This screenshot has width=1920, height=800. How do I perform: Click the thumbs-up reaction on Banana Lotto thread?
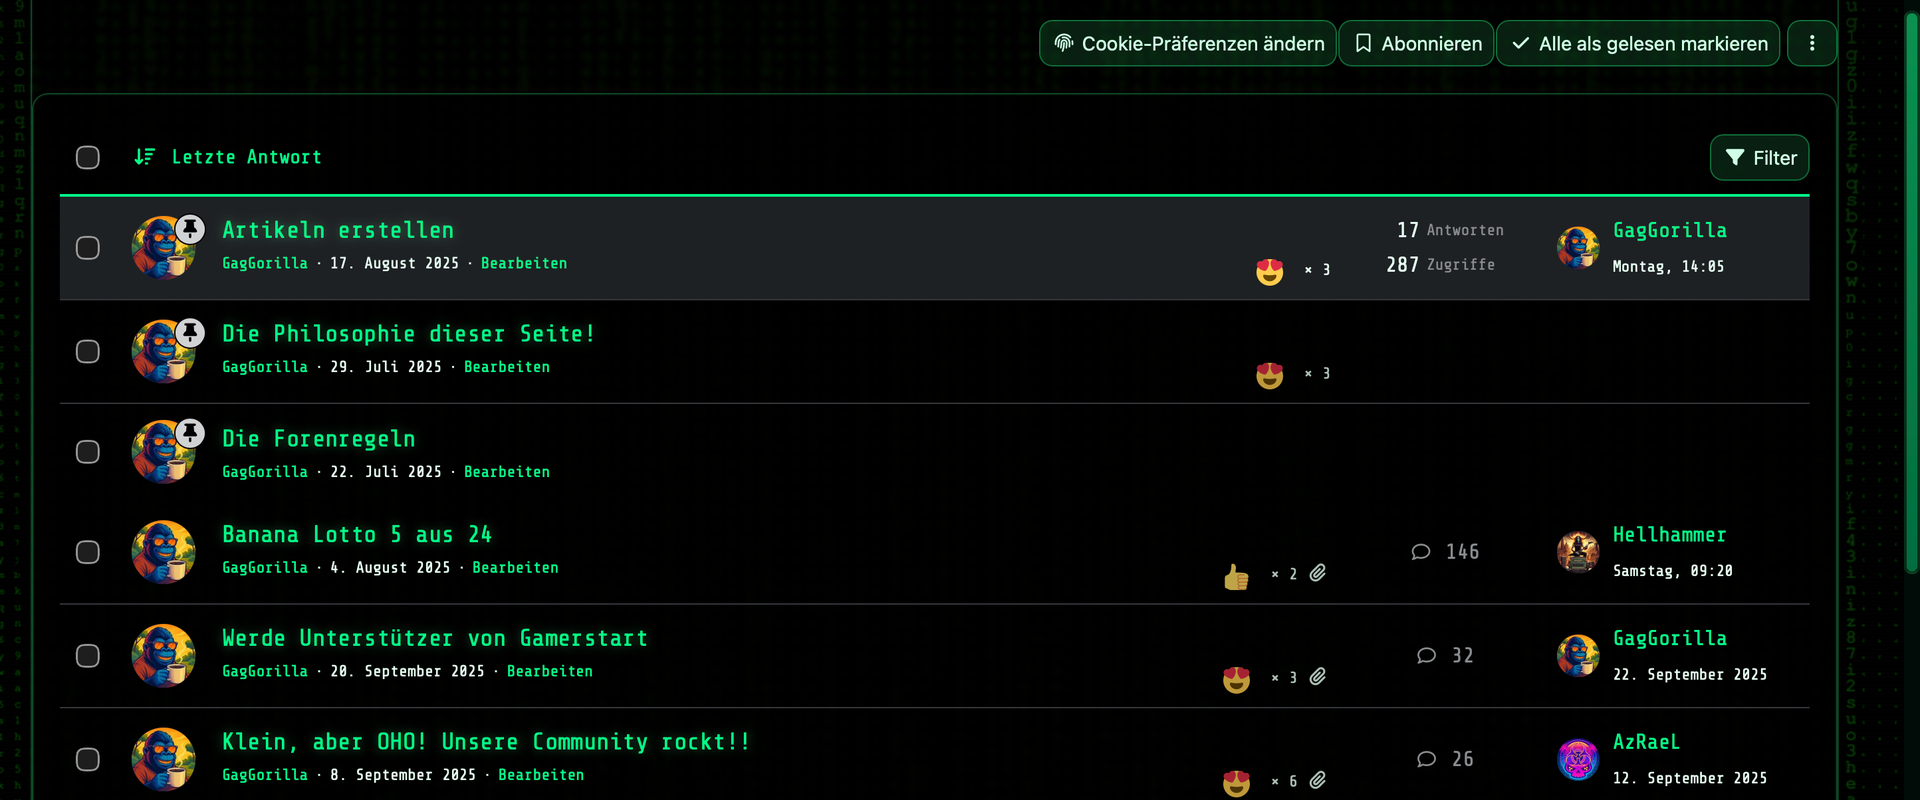click(x=1236, y=576)
